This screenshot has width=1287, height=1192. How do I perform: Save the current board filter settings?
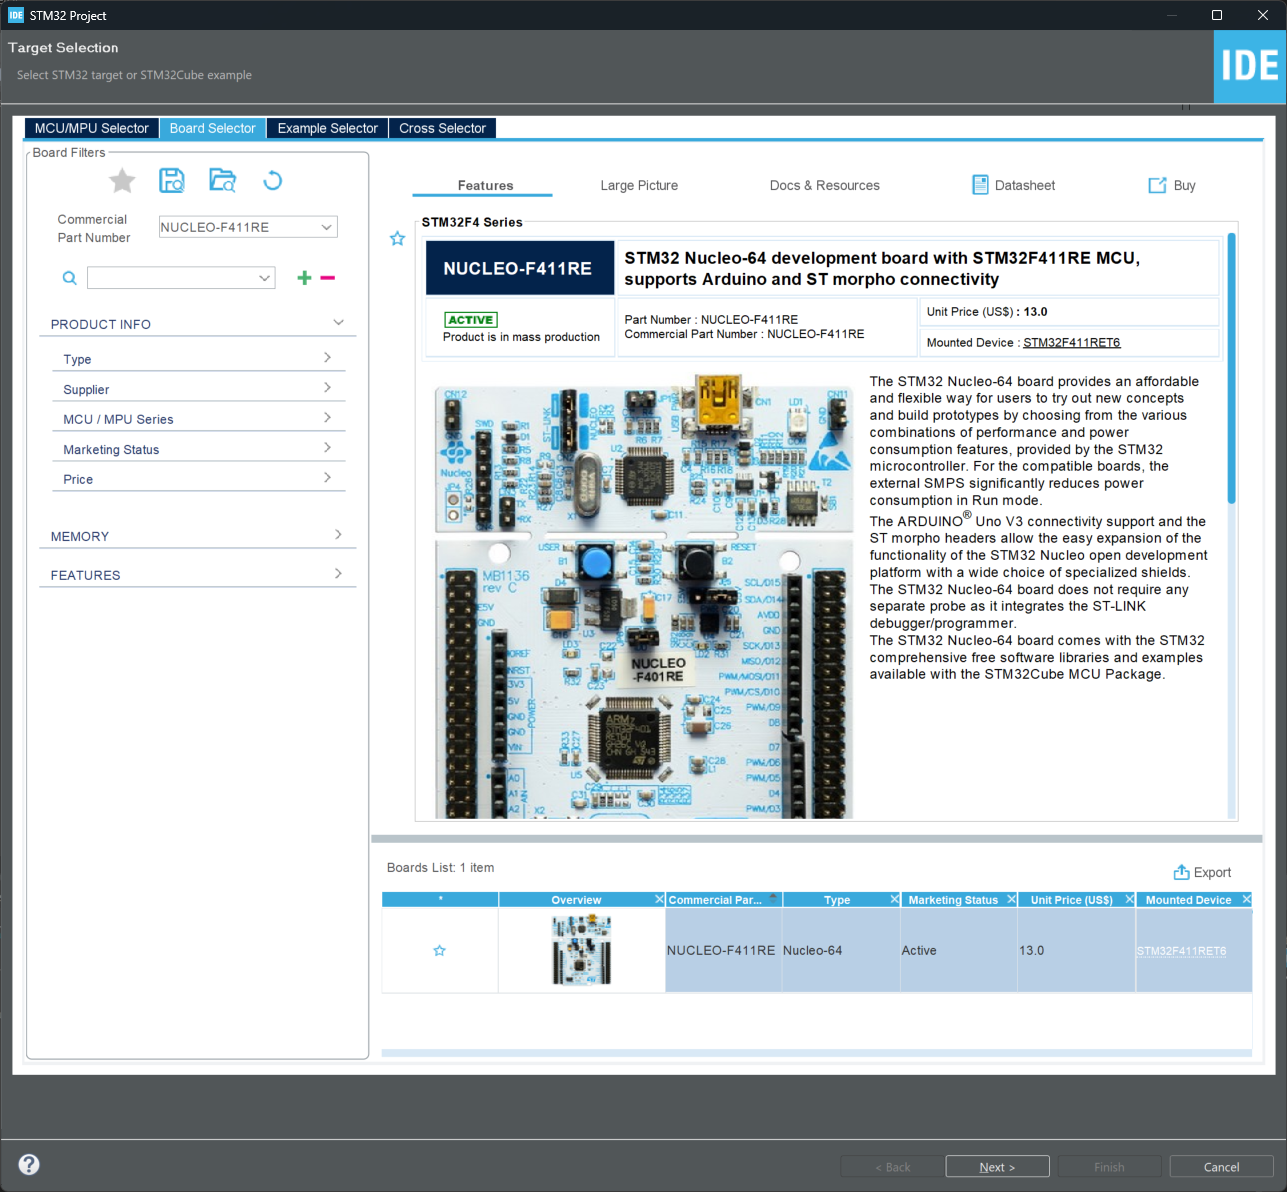point(171,180)
